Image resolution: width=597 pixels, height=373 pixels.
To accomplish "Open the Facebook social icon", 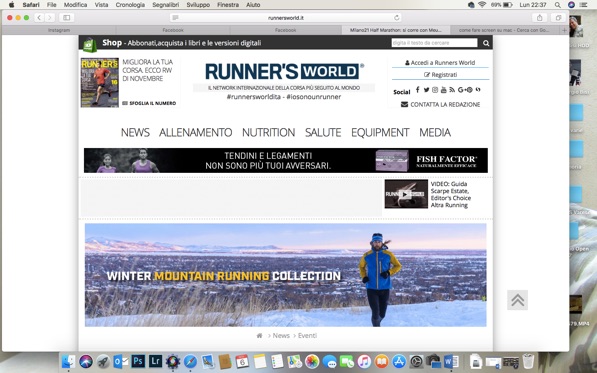I will point(418,89).
